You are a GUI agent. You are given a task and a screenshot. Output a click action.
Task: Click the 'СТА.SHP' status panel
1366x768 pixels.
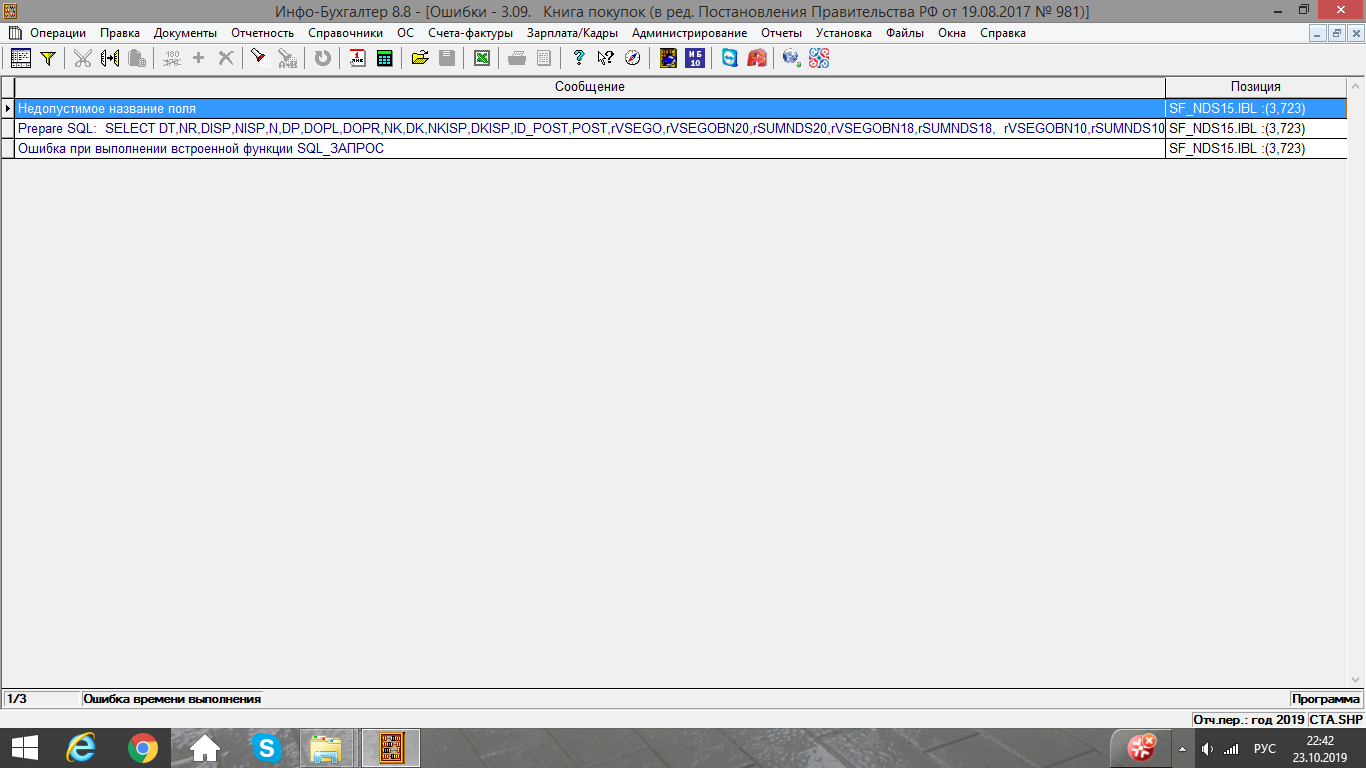[1336, 719]
